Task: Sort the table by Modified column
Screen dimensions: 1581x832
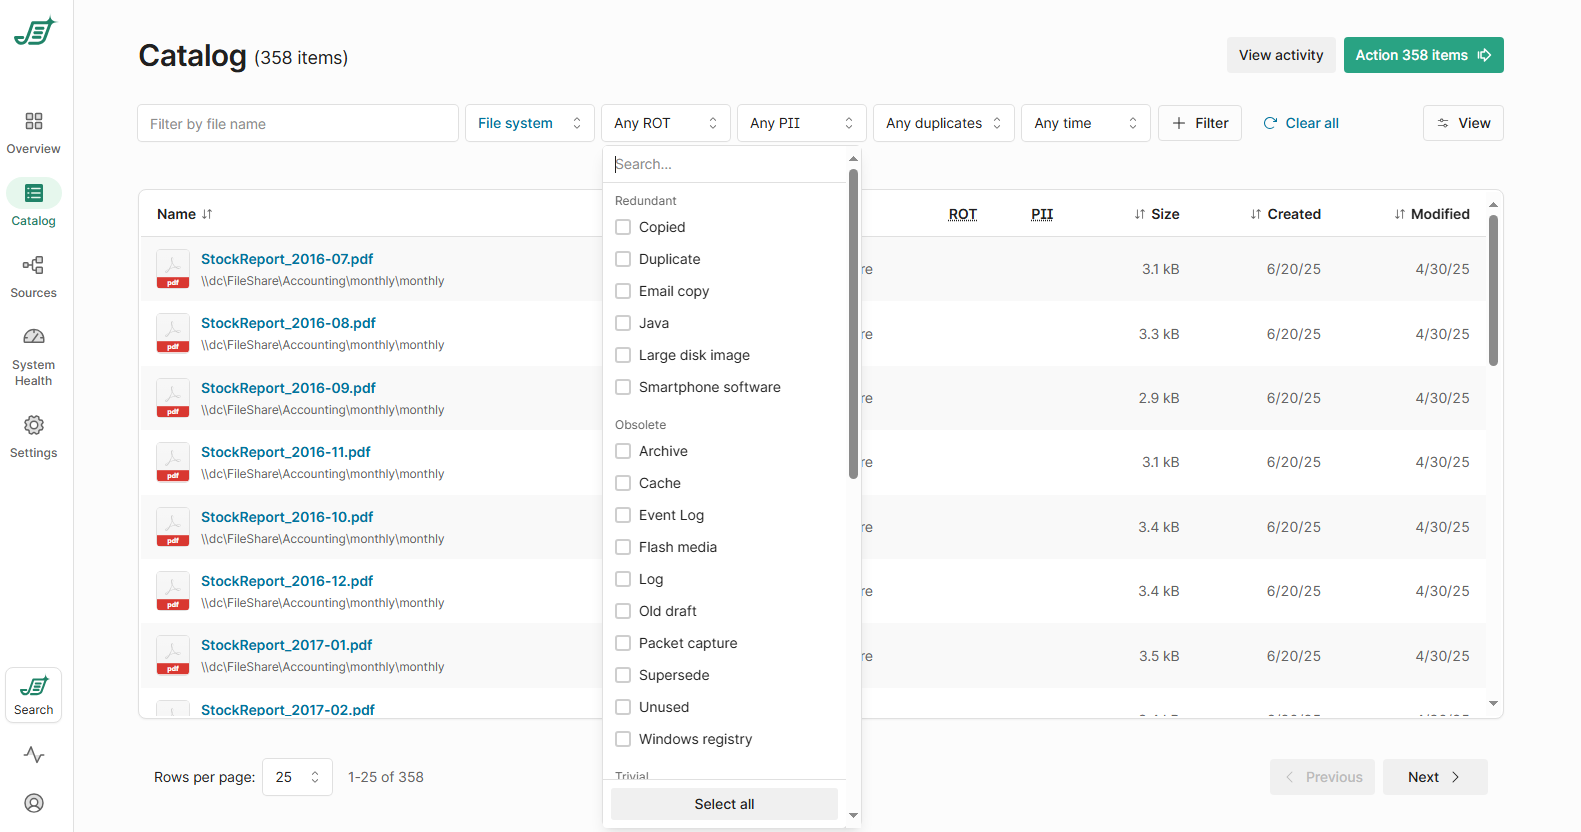Action: tap(1432, 214)
